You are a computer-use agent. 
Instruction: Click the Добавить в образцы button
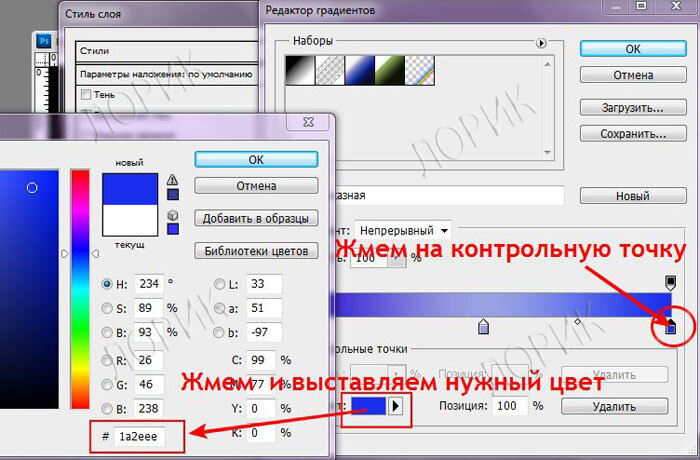pyautogui.click(x=256, y=218)
